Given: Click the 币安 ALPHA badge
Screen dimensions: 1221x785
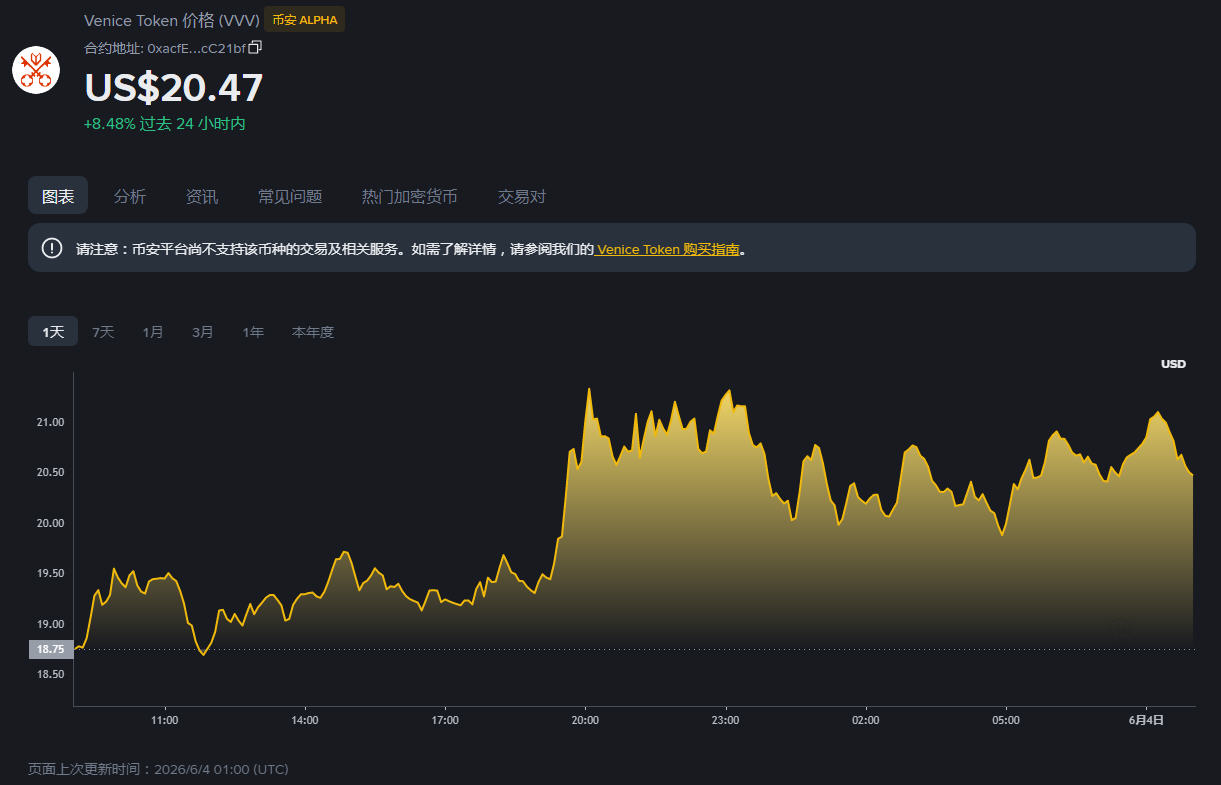Looking at the screenshot, I should (305, 20).
